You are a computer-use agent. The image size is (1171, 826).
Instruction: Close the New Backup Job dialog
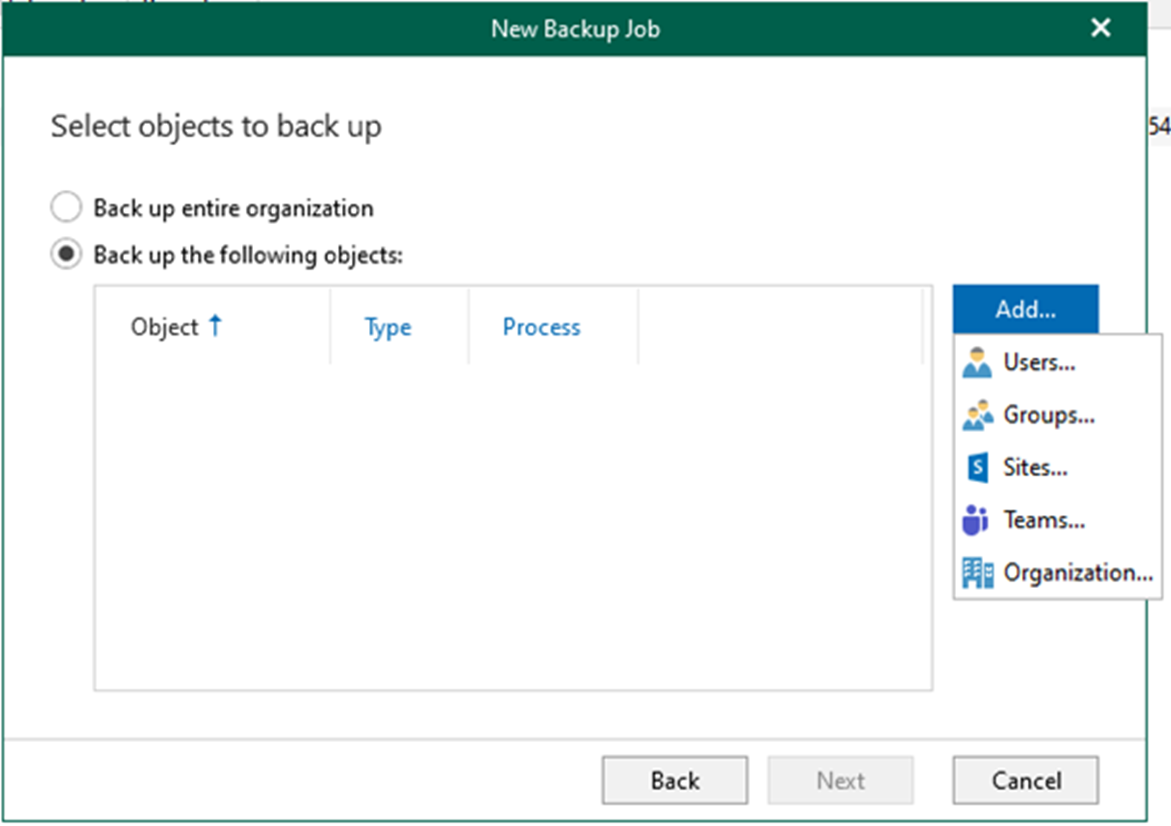(1100, 28)
